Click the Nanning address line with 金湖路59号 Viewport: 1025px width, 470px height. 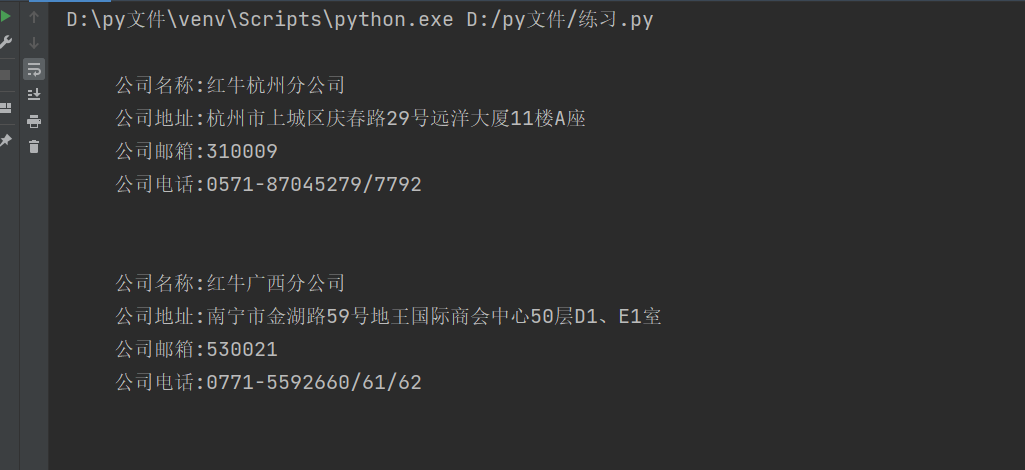pos(388,317)
